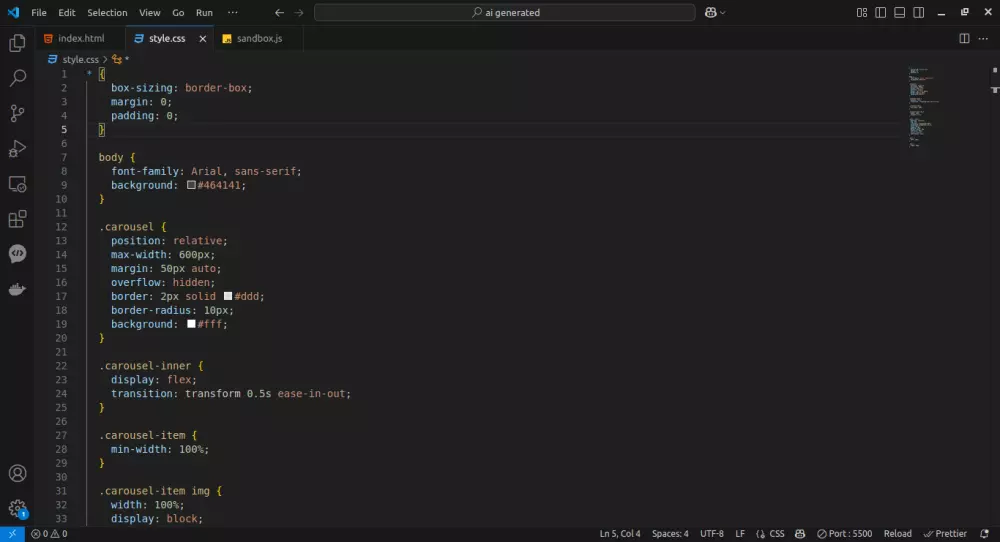Click the 'font-family: Arial, sans-serif;' line
This screenshot has height=542, width=1000.
click(x=206, y=172)
